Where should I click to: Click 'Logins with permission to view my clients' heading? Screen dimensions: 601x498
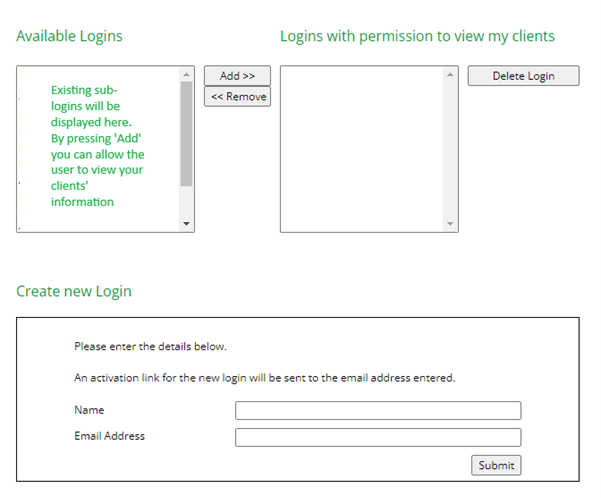pos(417,36)
